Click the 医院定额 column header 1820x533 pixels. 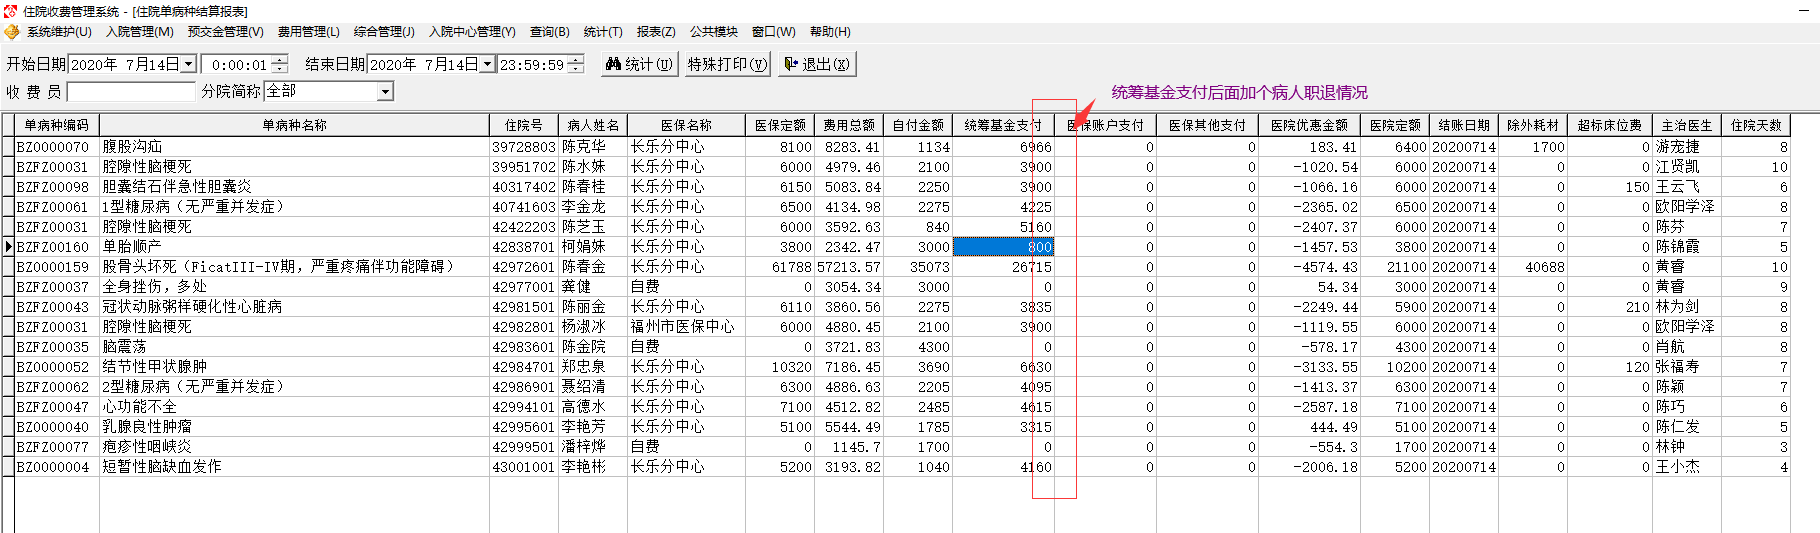[x=1395, y=125]
